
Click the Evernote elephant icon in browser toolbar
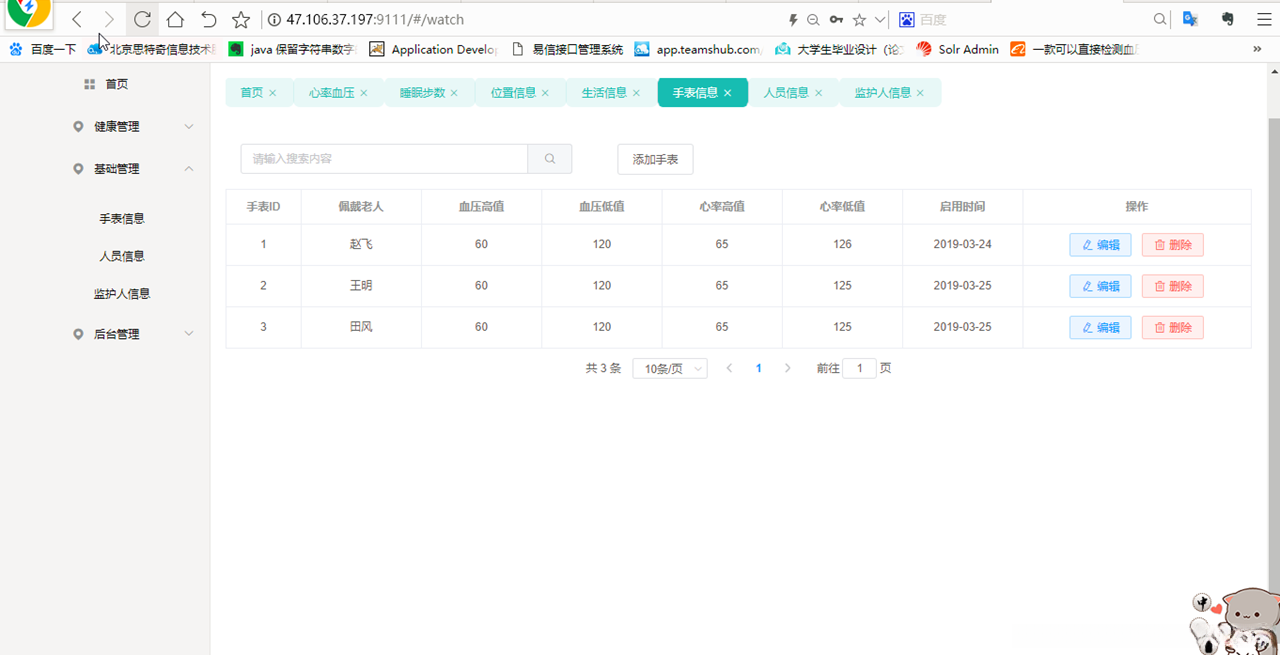pos(1227,19)
